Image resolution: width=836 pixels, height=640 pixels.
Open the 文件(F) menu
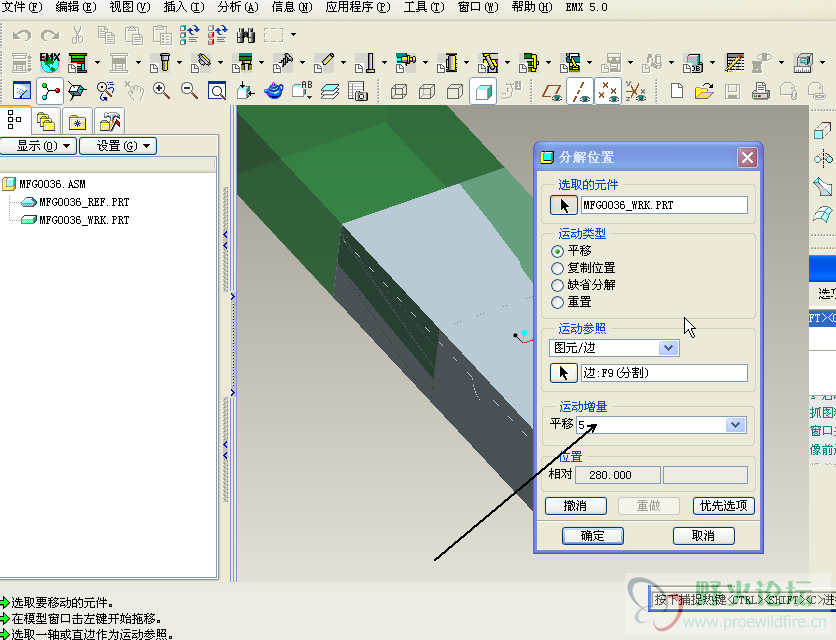(x=22, y=7)
